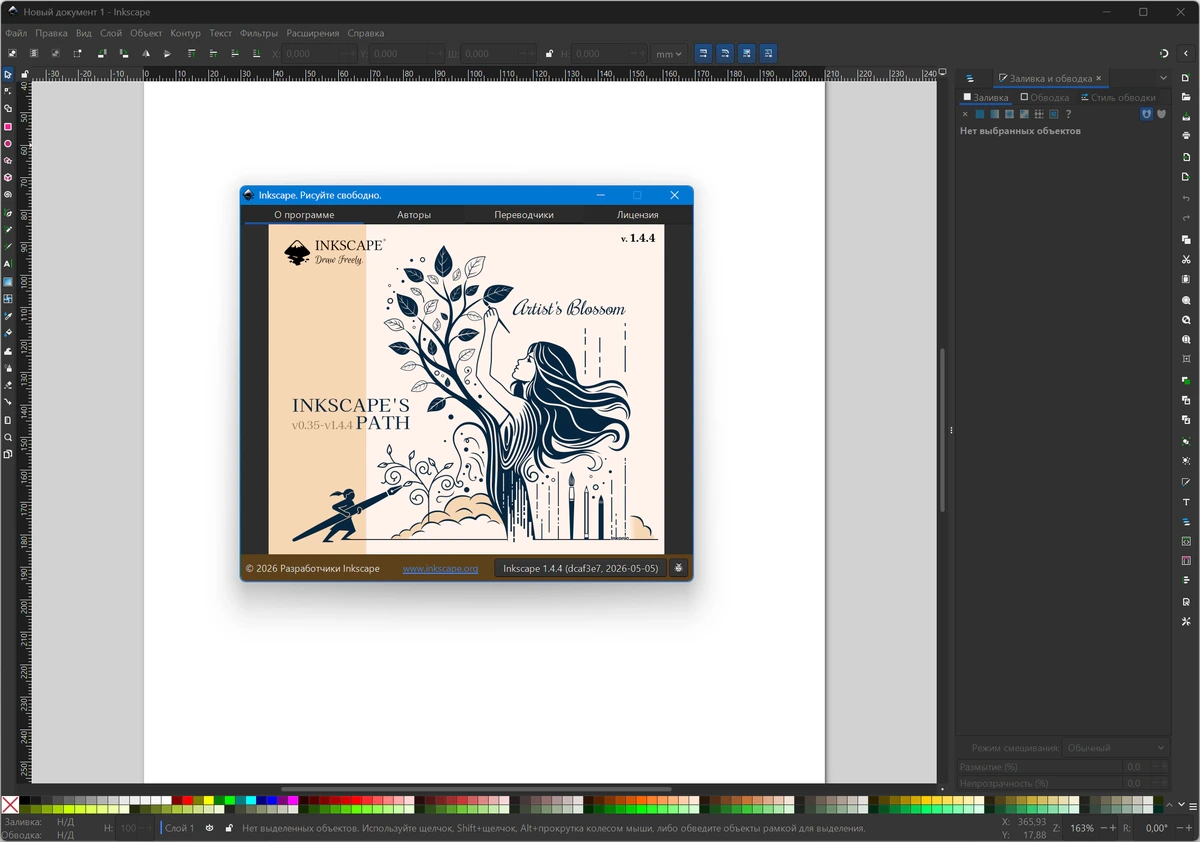
Task: Toggle fourth transform-affect button (move patterns)
Action: point(768,54)
